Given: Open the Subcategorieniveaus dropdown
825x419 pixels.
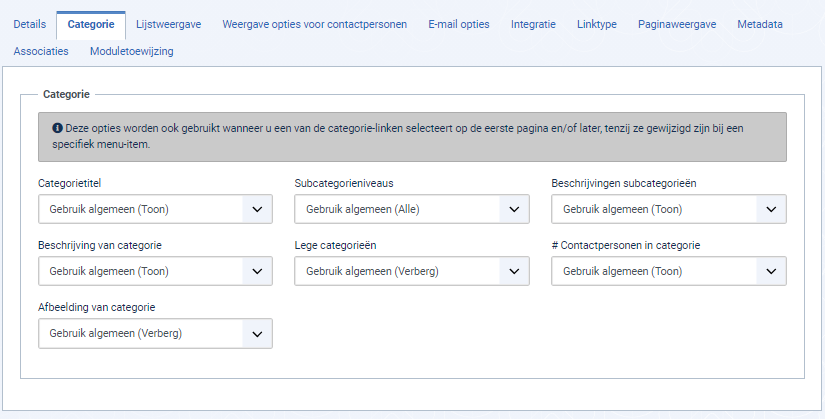Looking at the screenshot, I should pos(411,209).
